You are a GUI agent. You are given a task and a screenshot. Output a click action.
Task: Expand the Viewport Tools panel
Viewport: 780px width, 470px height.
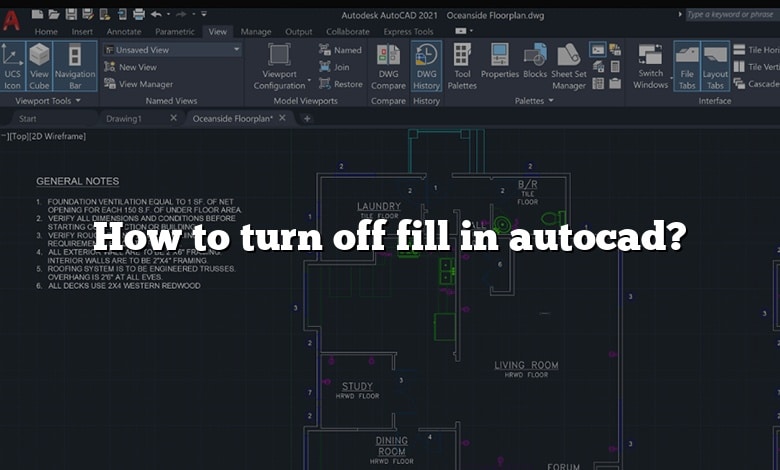(x=48, y=100)
